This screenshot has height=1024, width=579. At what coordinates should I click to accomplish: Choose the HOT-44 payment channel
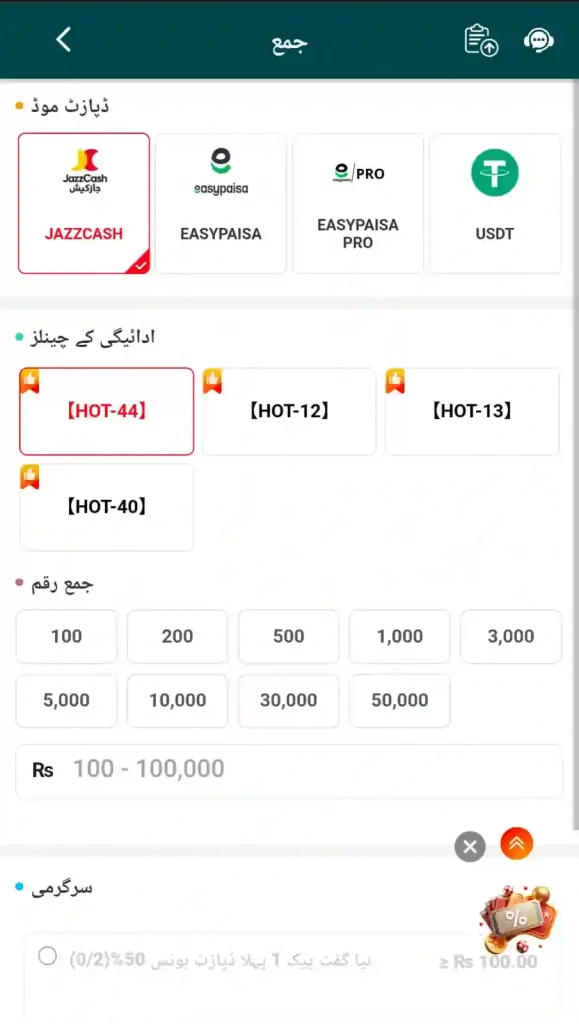point(106,411)
